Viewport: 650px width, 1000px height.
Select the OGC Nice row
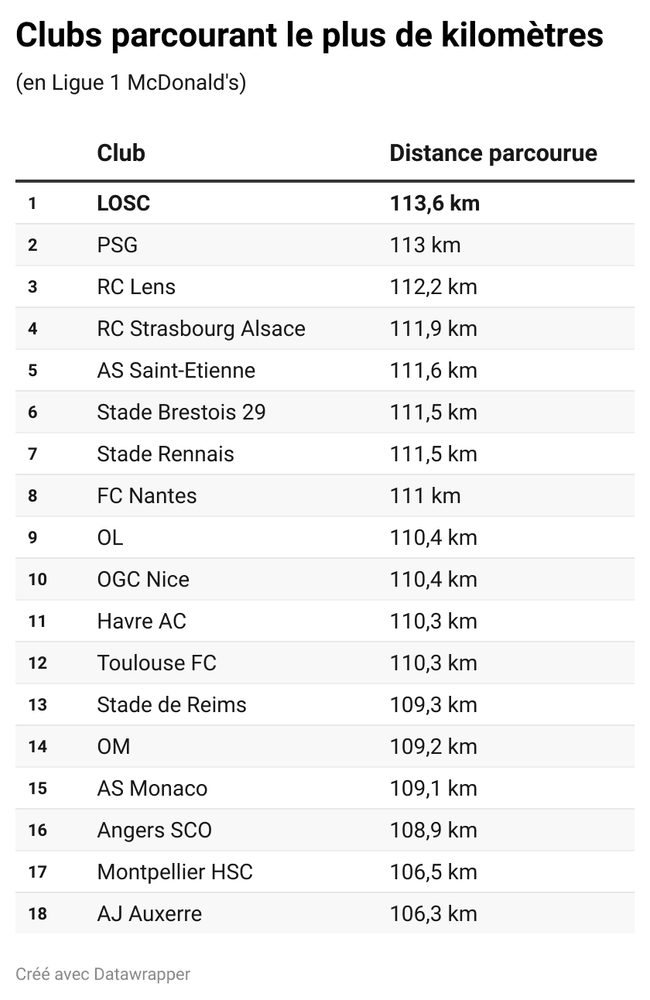pyautogui.click(x=143, y=580)
